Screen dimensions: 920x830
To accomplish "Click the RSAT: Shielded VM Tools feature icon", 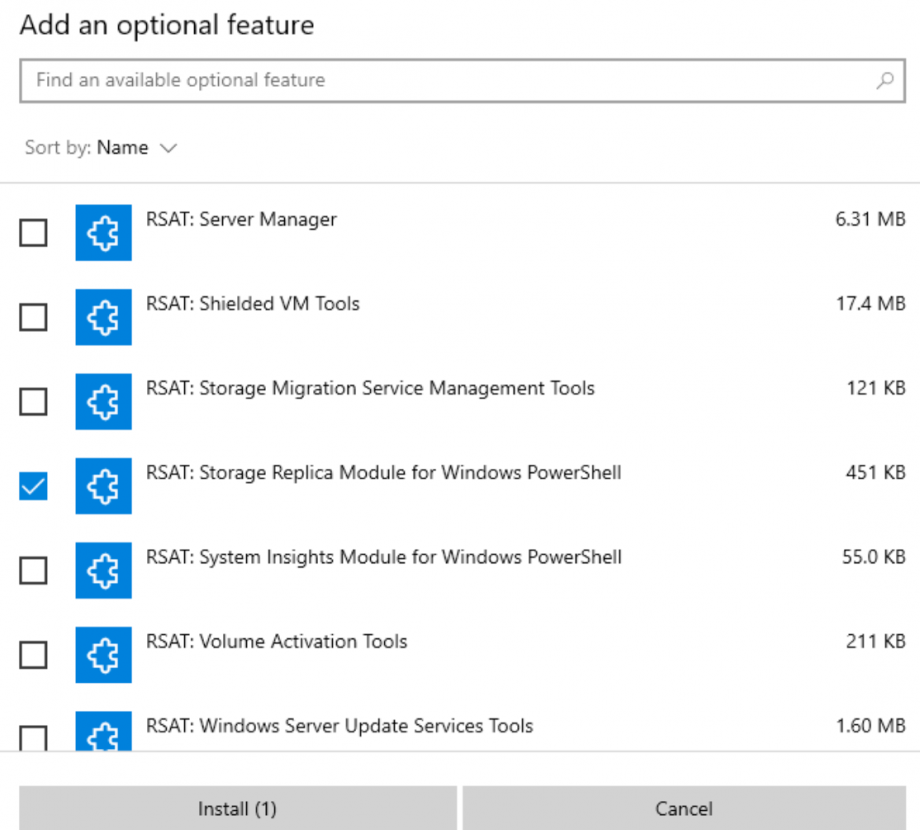I will click(x=103, y=317).
